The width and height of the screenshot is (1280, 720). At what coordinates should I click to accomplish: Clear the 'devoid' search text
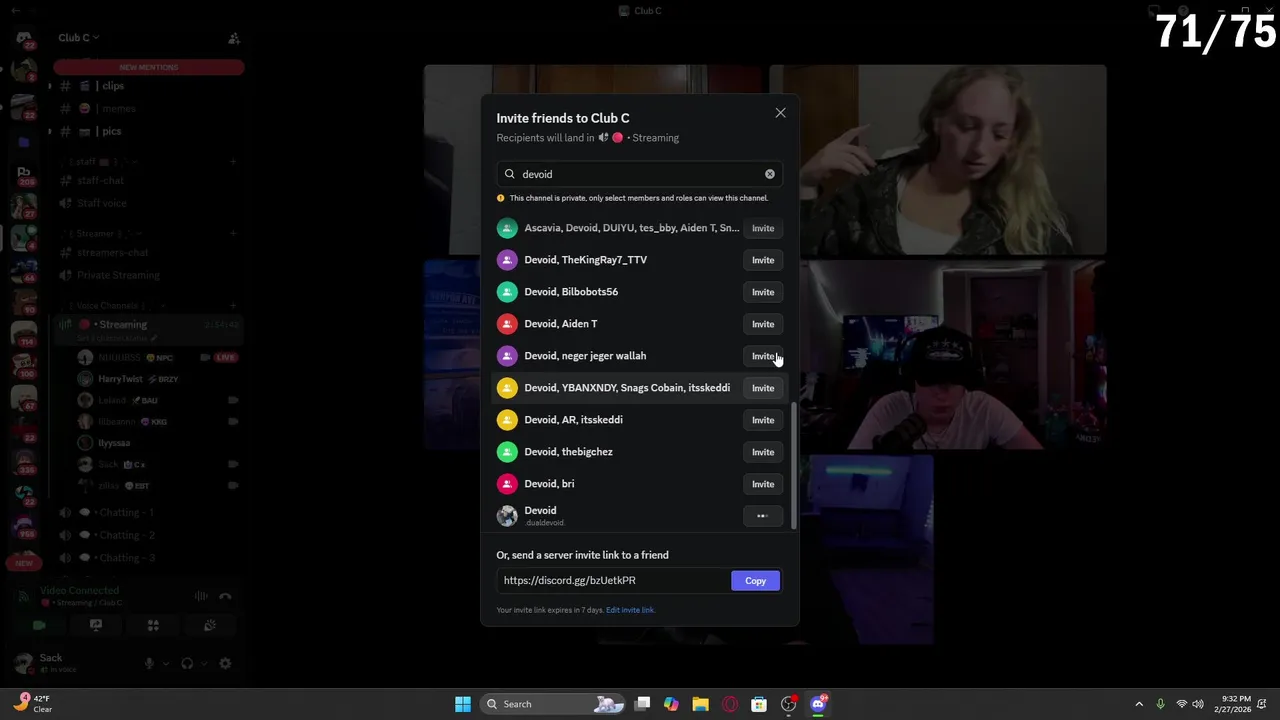tap(770, 174)
